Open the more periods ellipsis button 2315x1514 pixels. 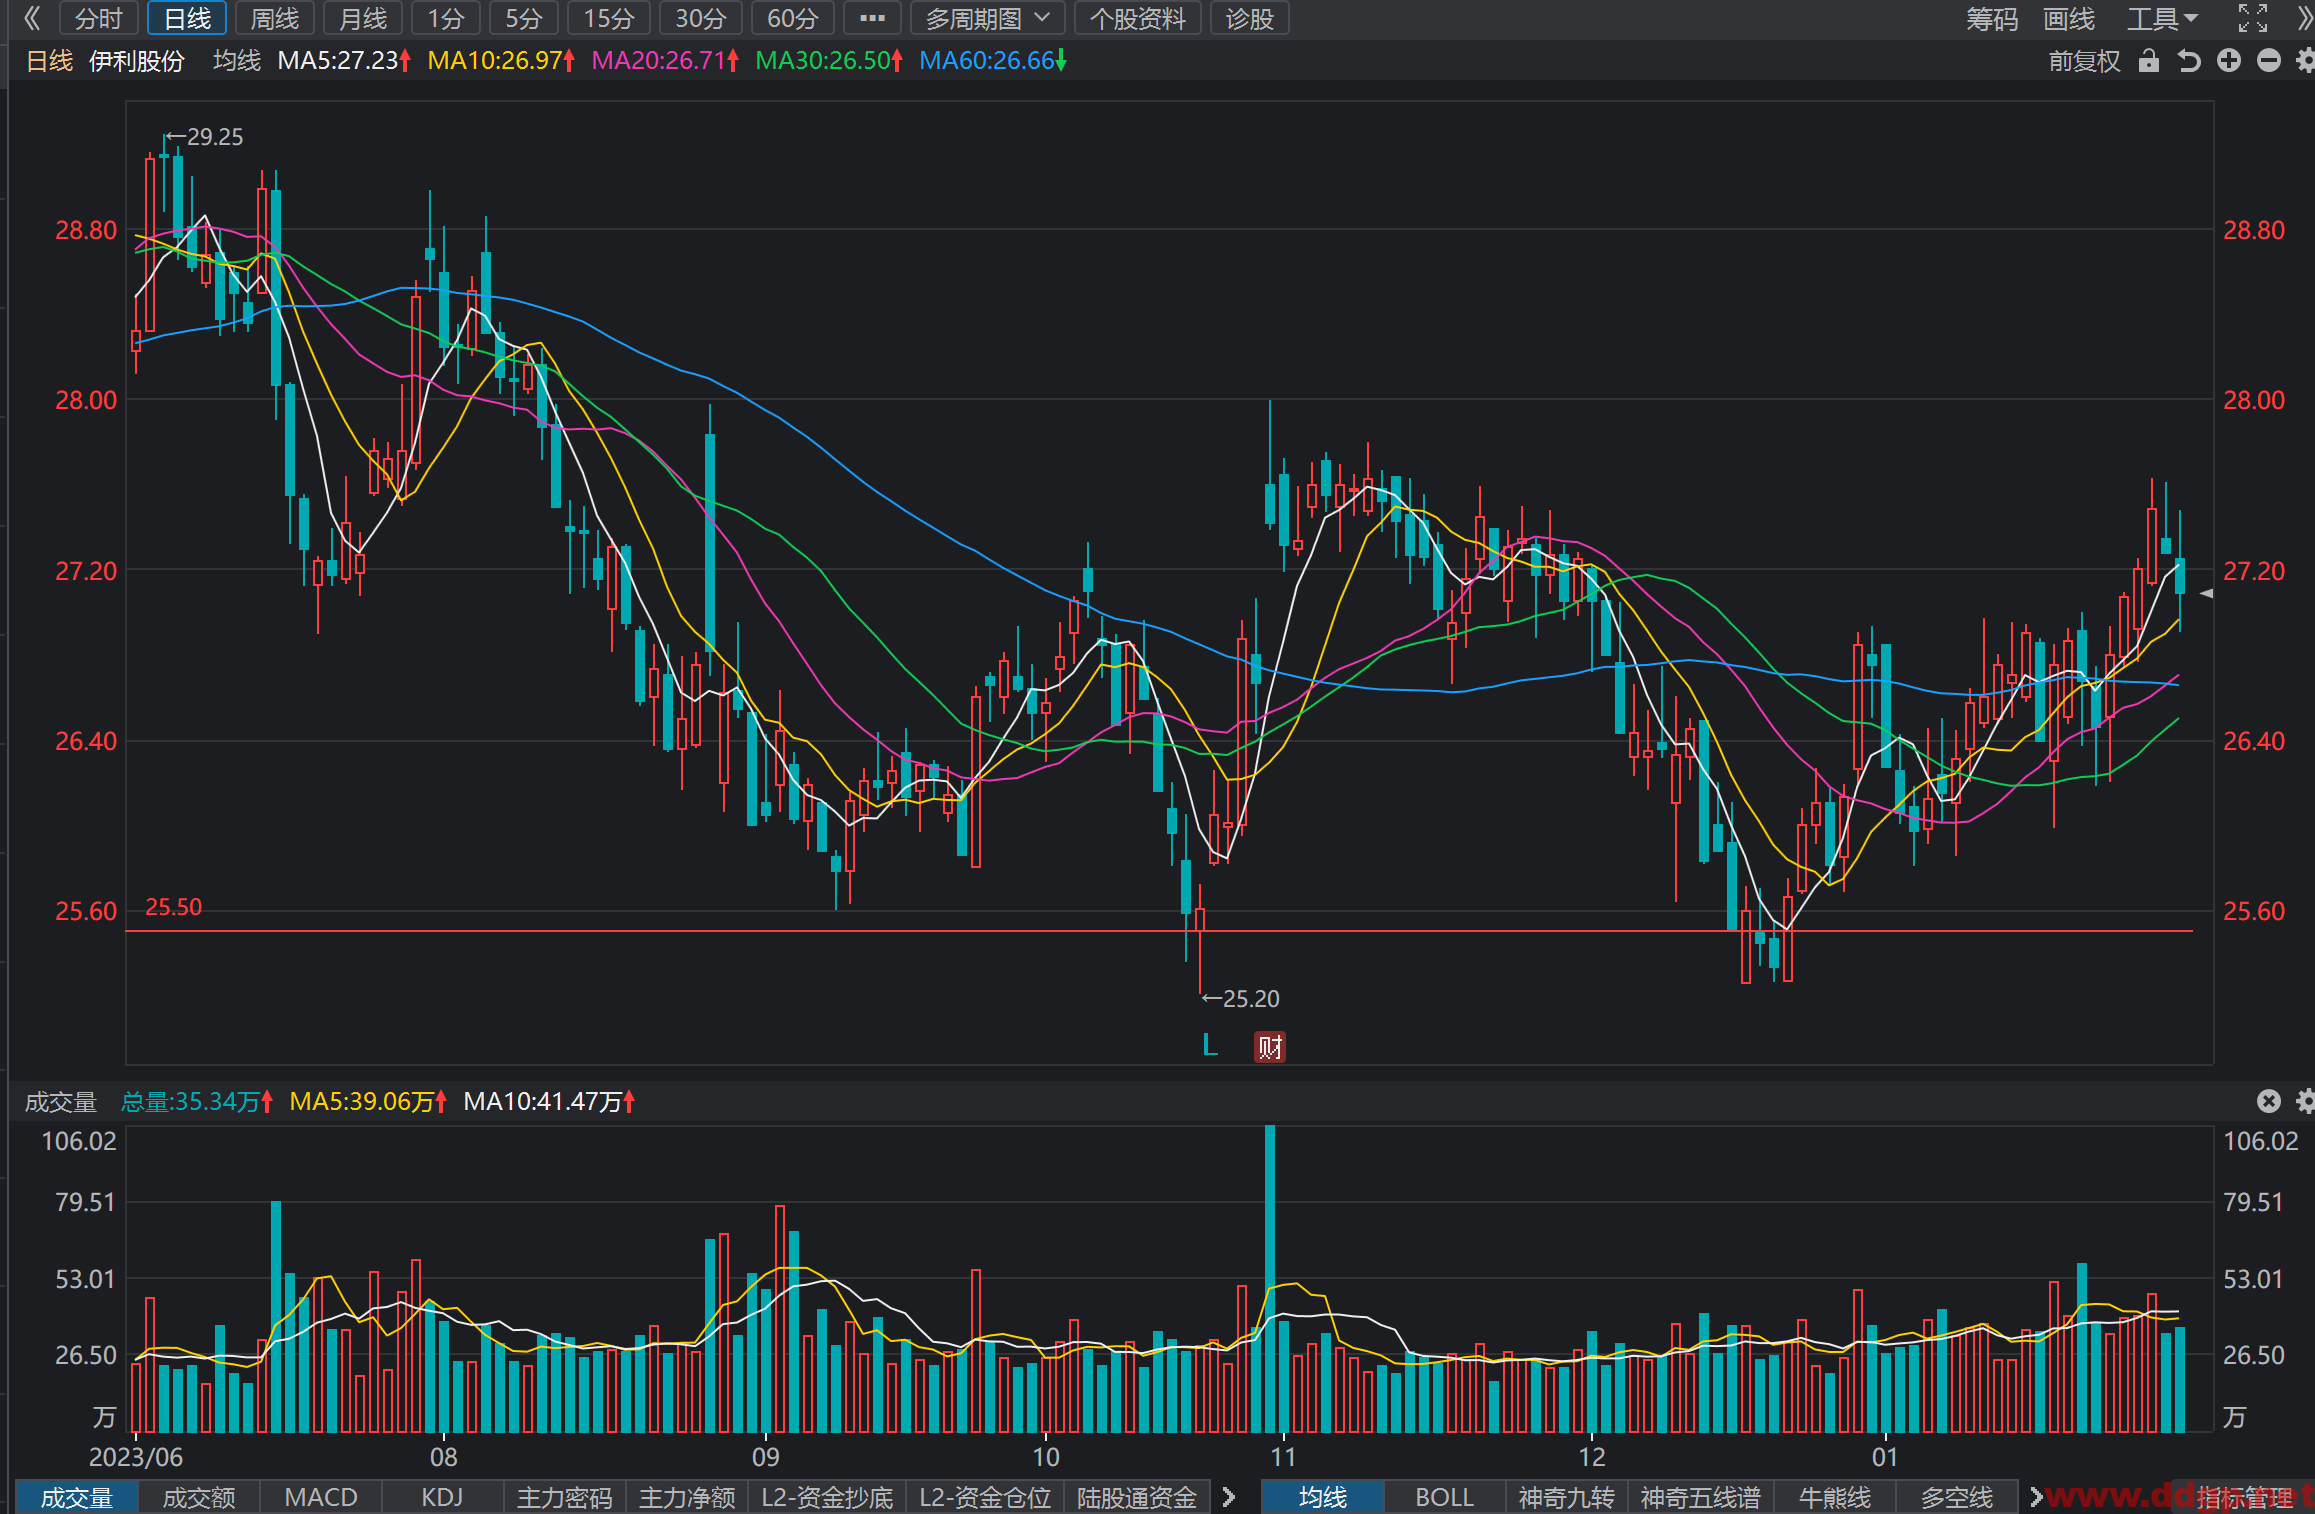(872, 18)
